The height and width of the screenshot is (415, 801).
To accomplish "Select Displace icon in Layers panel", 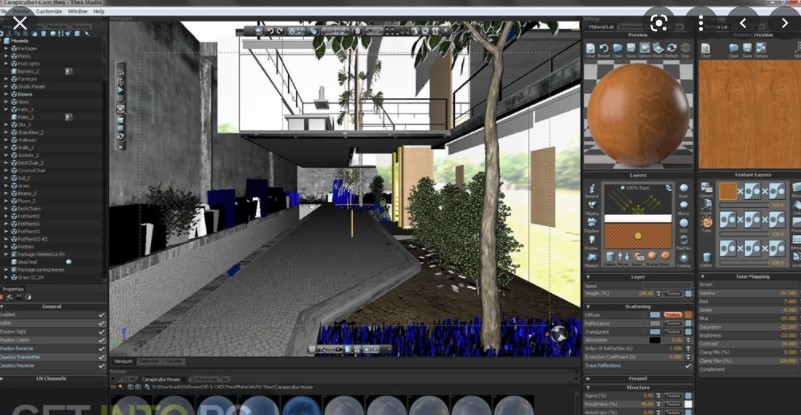I will [592, 225].
